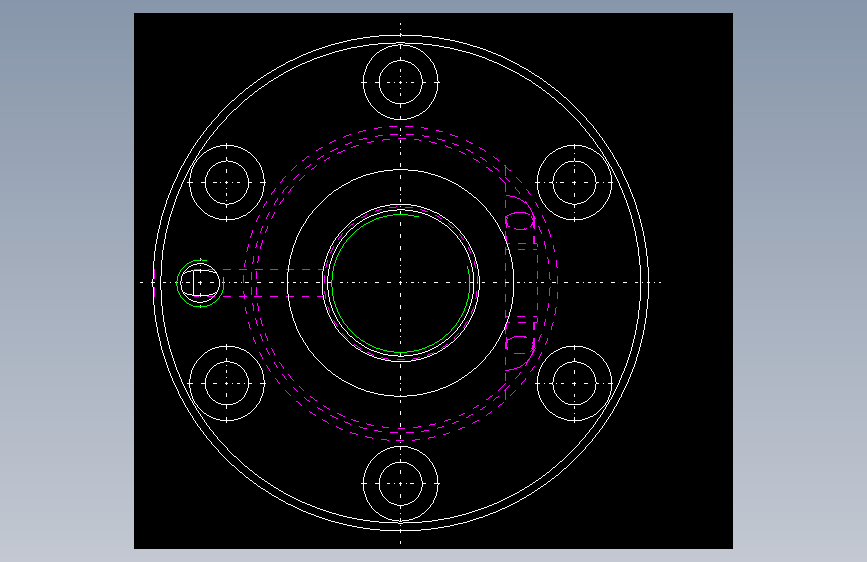867x562 pixels.
Task: Select the small green pin hole circle
Action: click(200, 283)
